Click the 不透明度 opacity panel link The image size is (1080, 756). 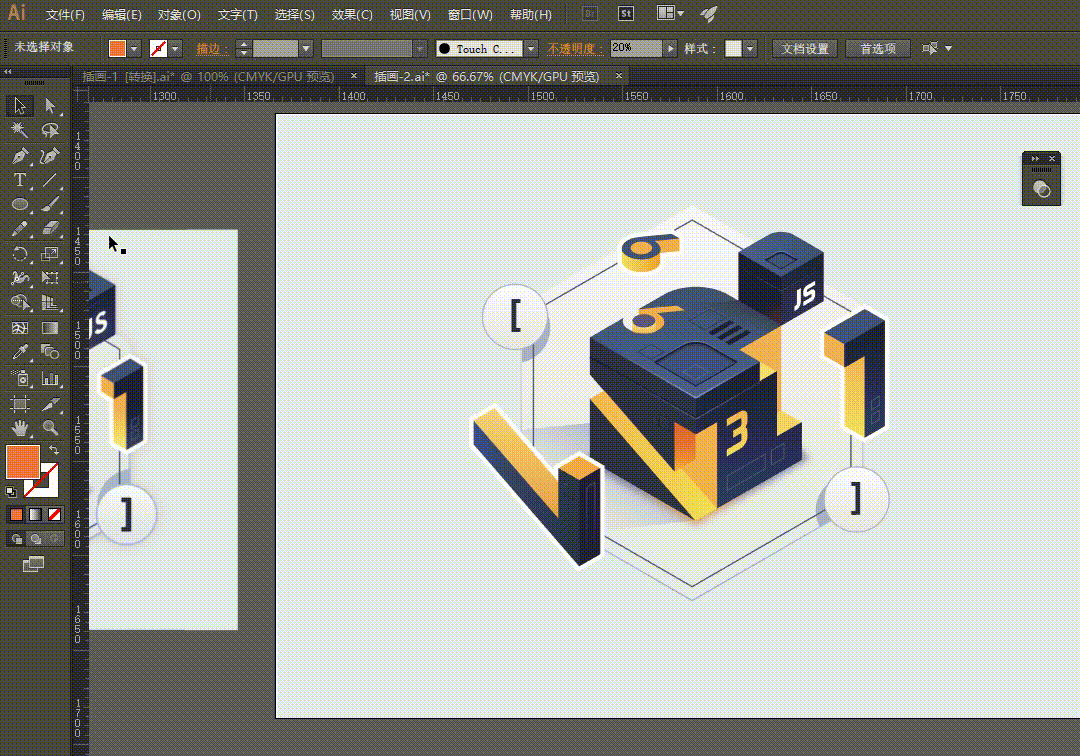(x=574, y=49)
